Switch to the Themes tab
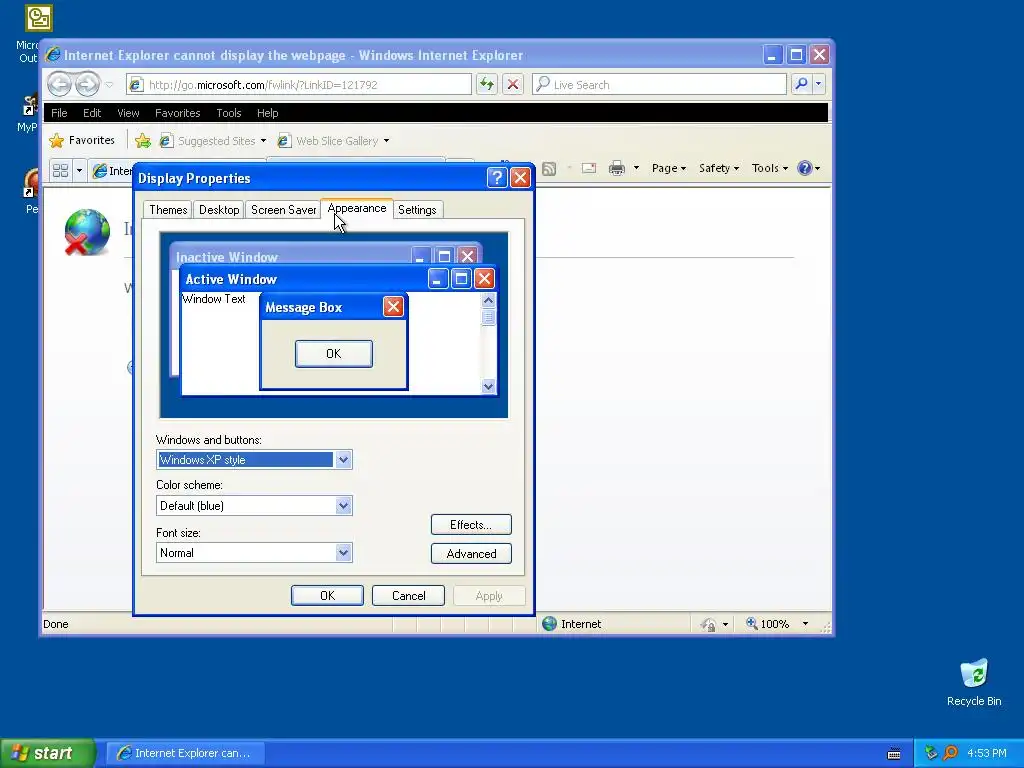1024x768 pixels. [168, 210]
